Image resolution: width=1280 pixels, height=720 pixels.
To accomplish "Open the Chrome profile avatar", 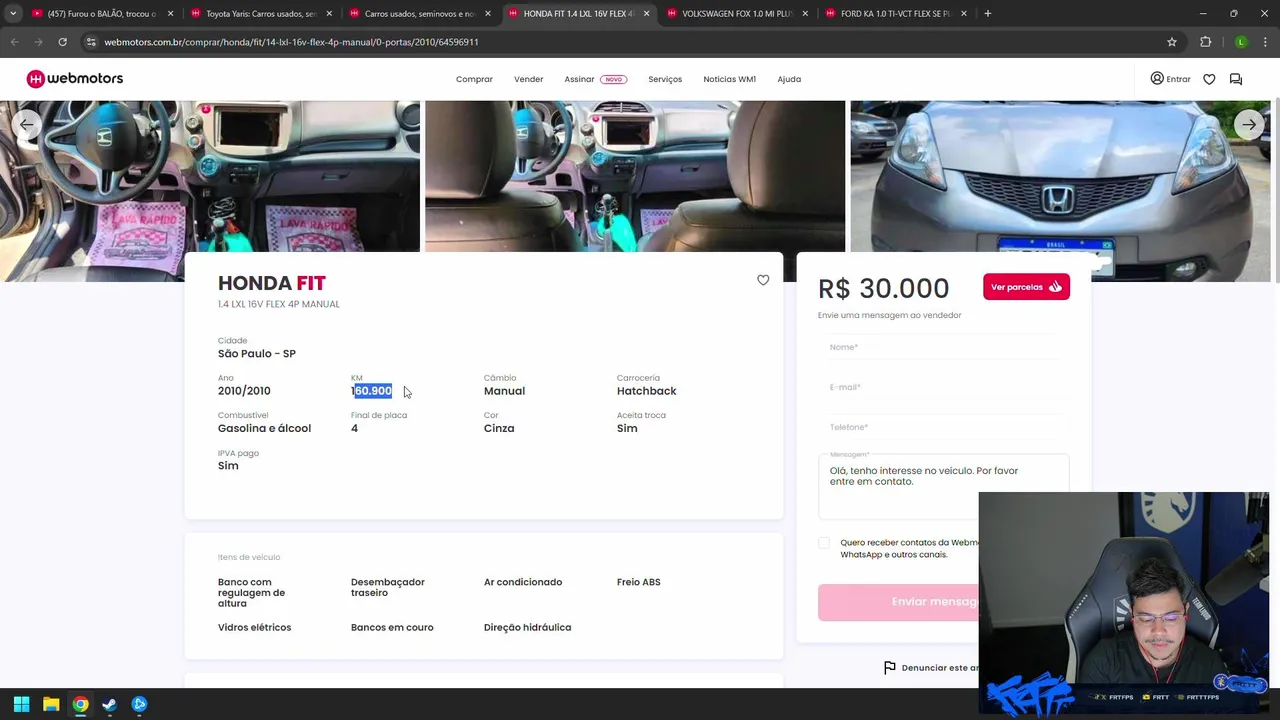I will [1241, 42].
